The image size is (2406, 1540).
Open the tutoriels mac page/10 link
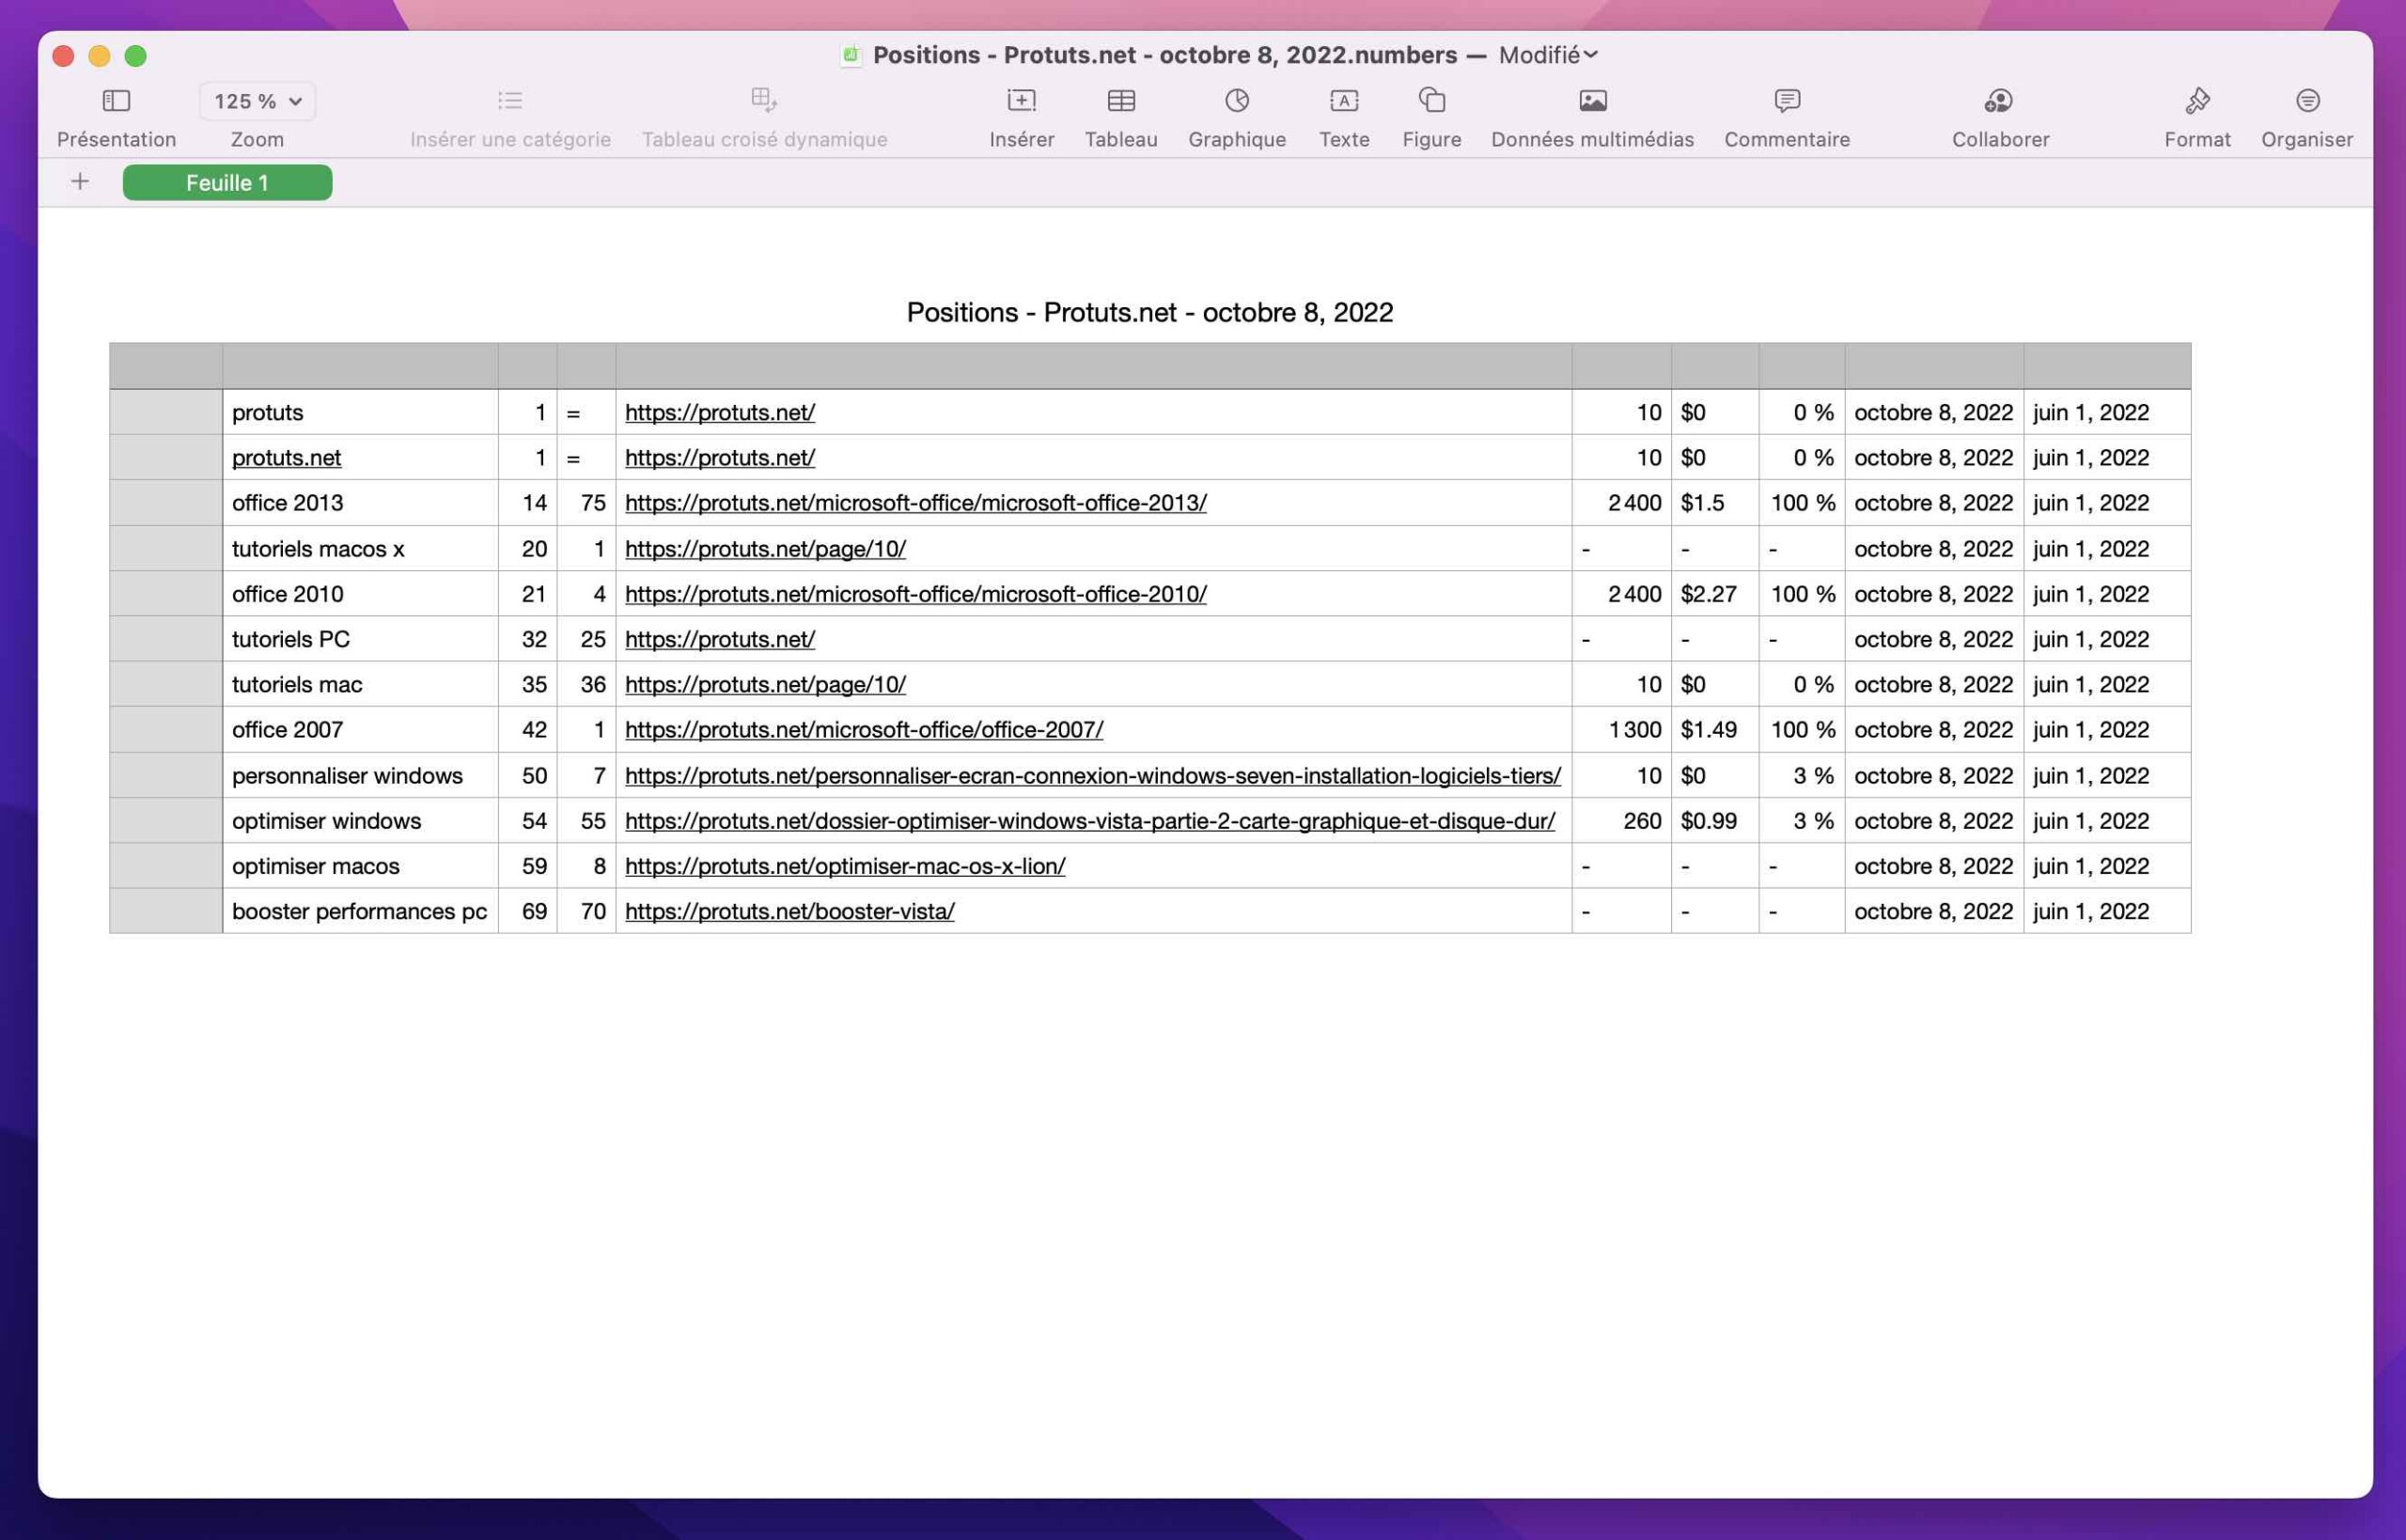[765, 684]
